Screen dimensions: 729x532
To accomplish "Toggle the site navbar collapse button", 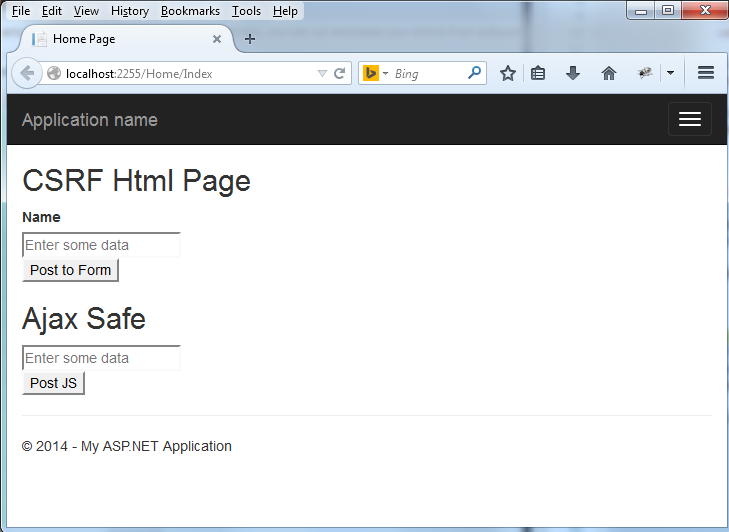I will [689, 120].
